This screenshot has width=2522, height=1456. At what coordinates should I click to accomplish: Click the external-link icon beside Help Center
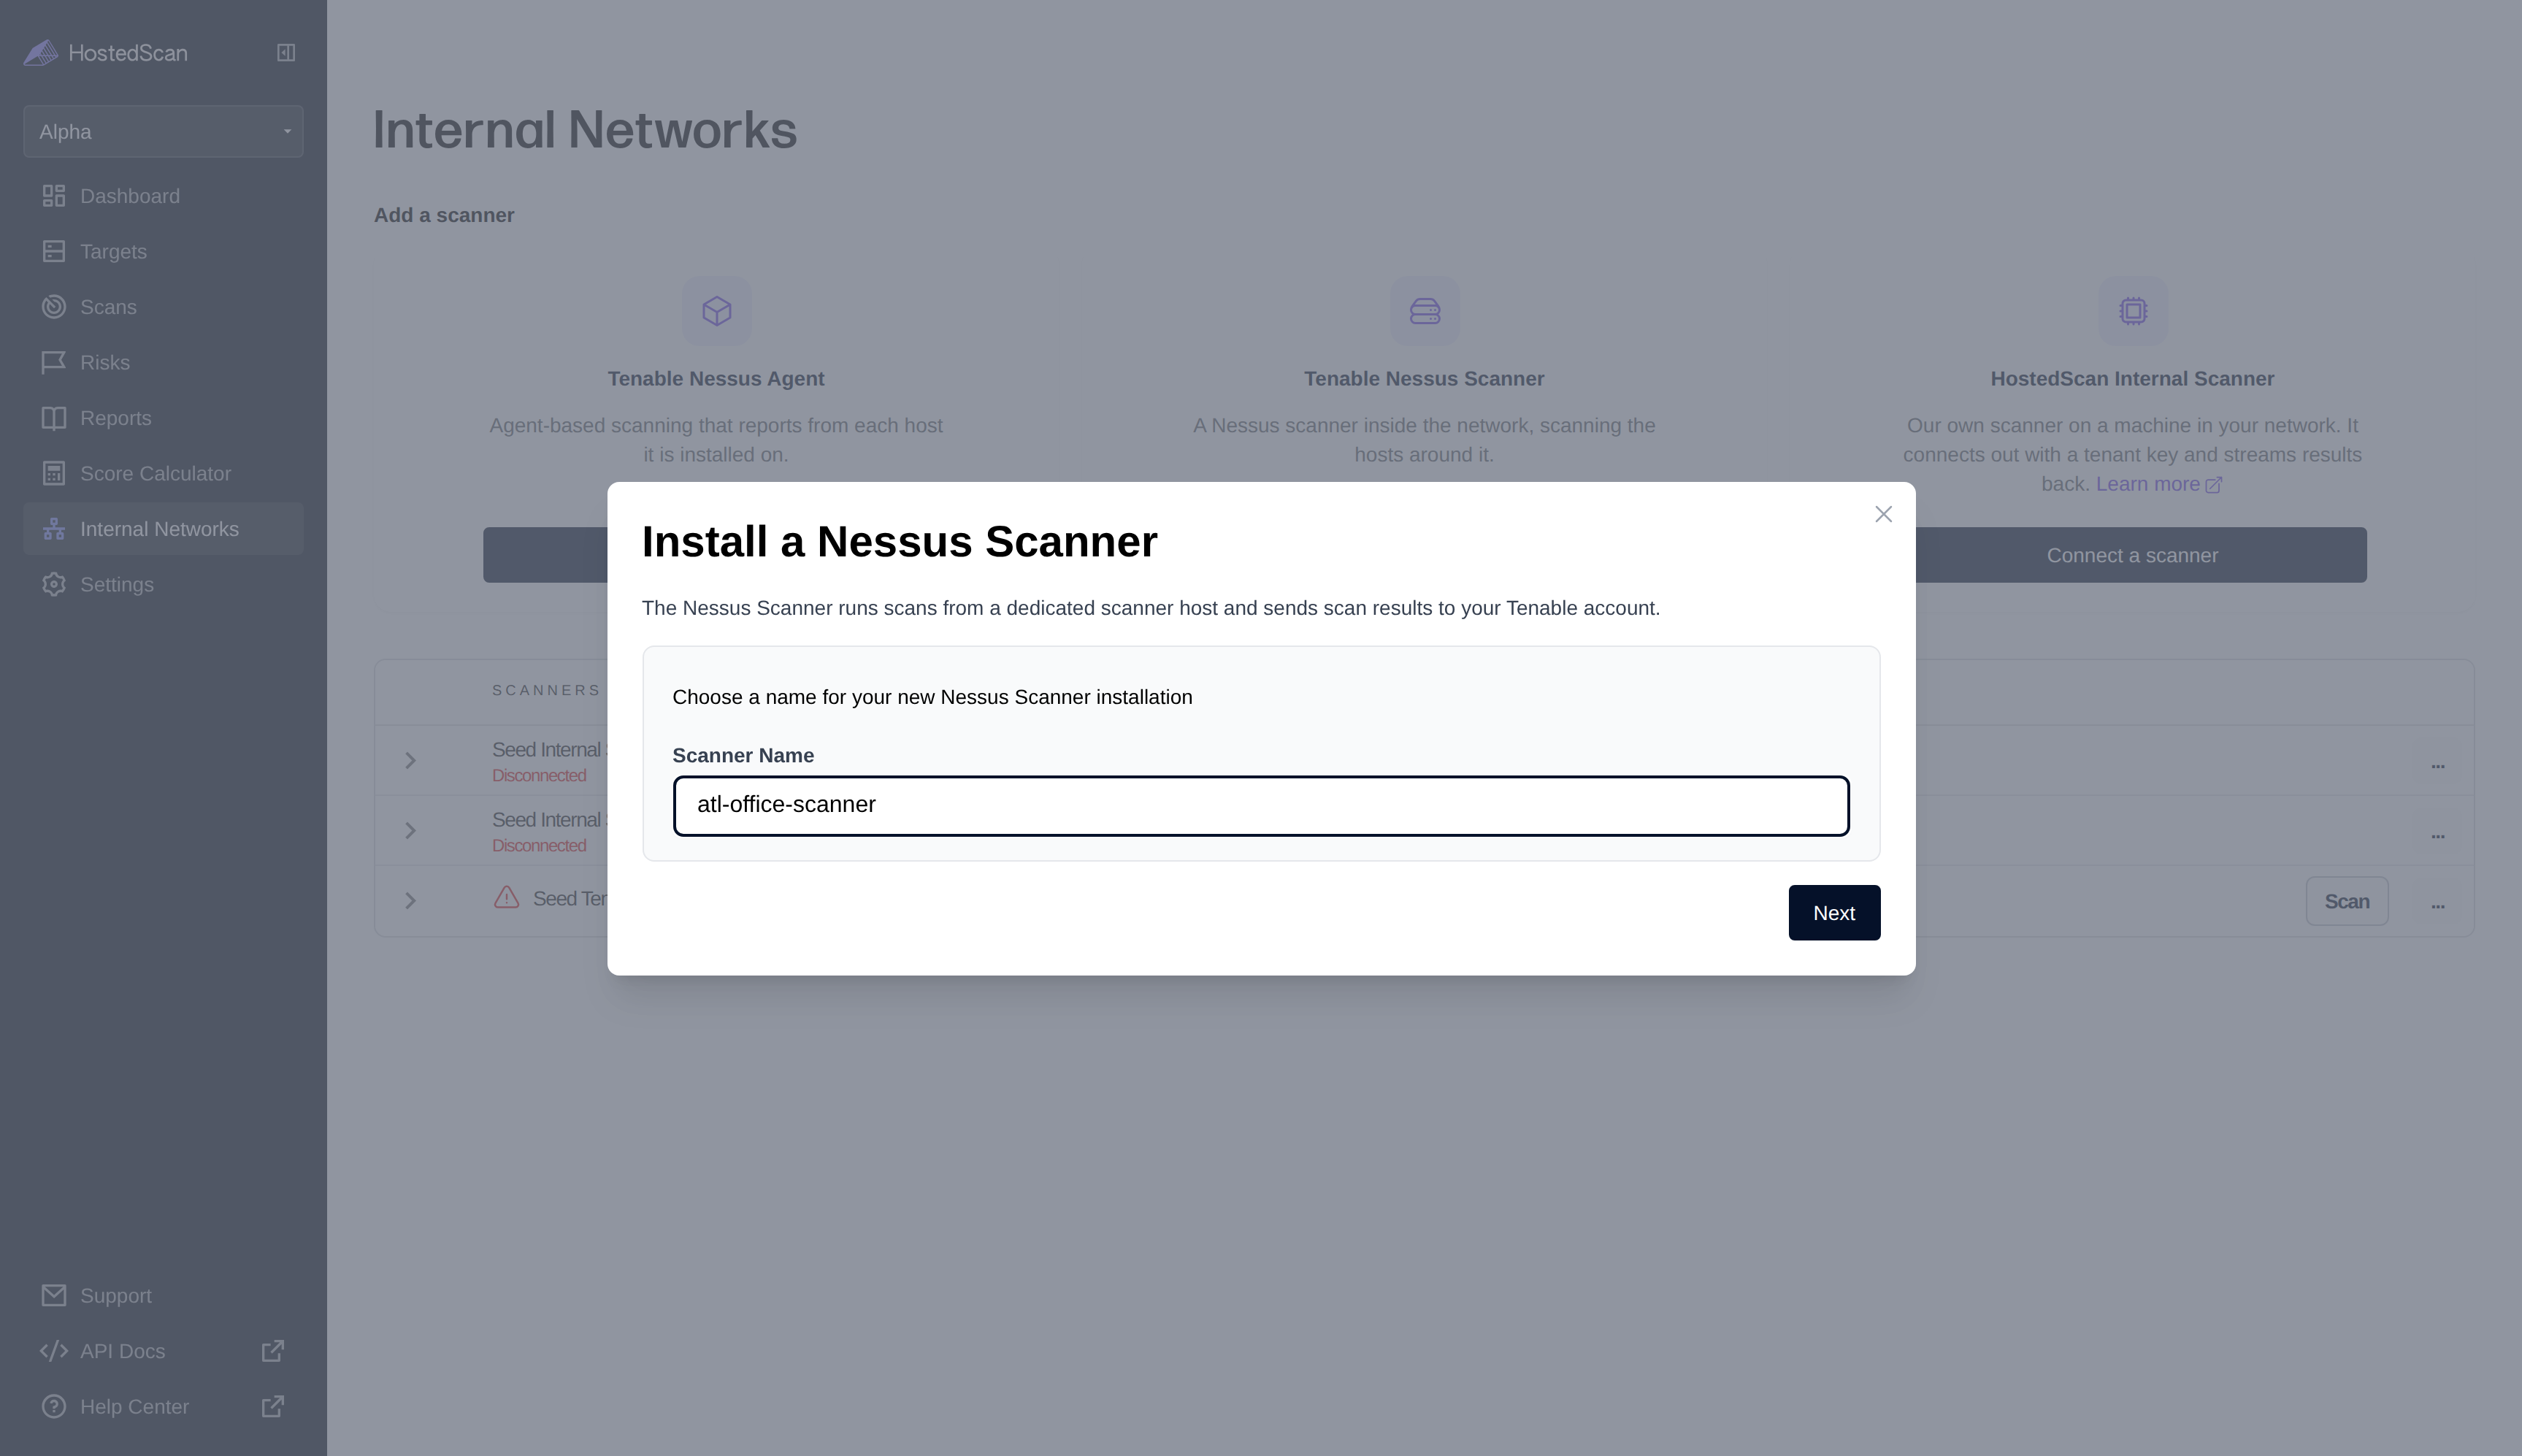273,1407
